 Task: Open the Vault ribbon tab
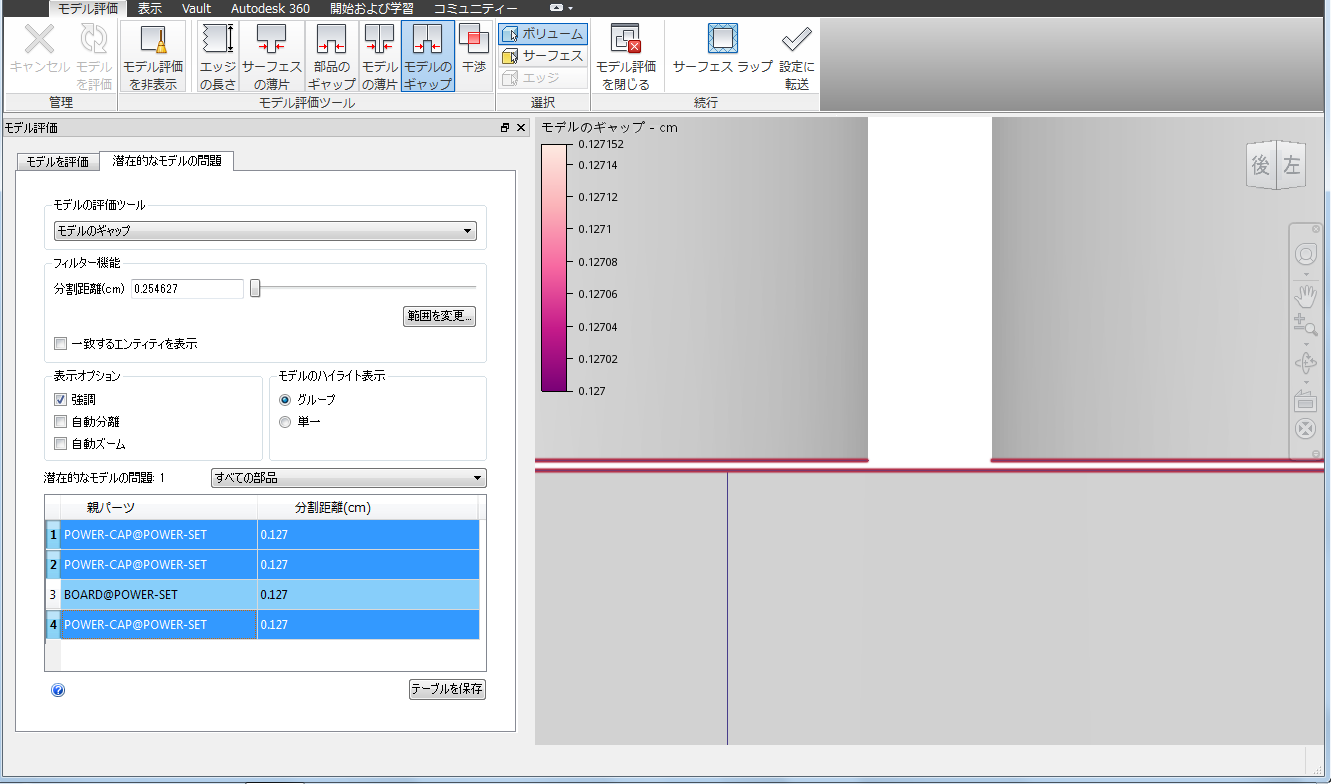click(x=196, y=8)
